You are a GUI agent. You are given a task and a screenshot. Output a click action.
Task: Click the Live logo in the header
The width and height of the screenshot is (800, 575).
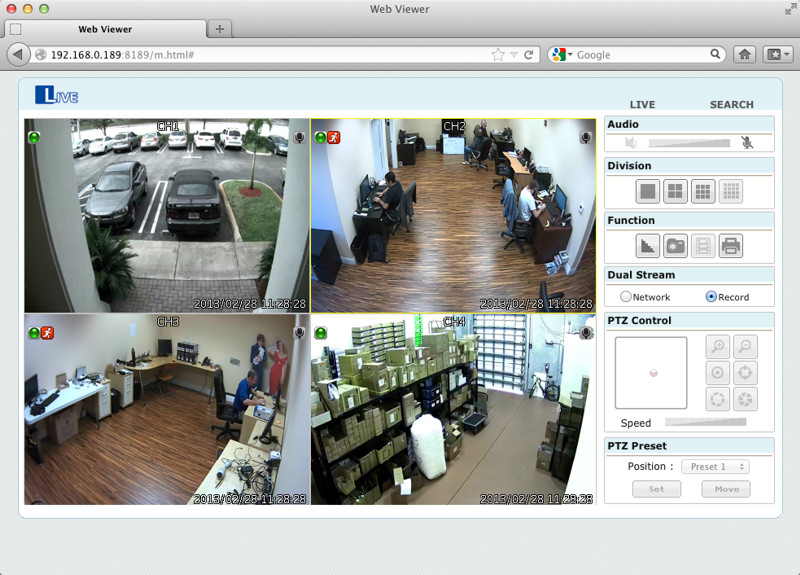57,95
